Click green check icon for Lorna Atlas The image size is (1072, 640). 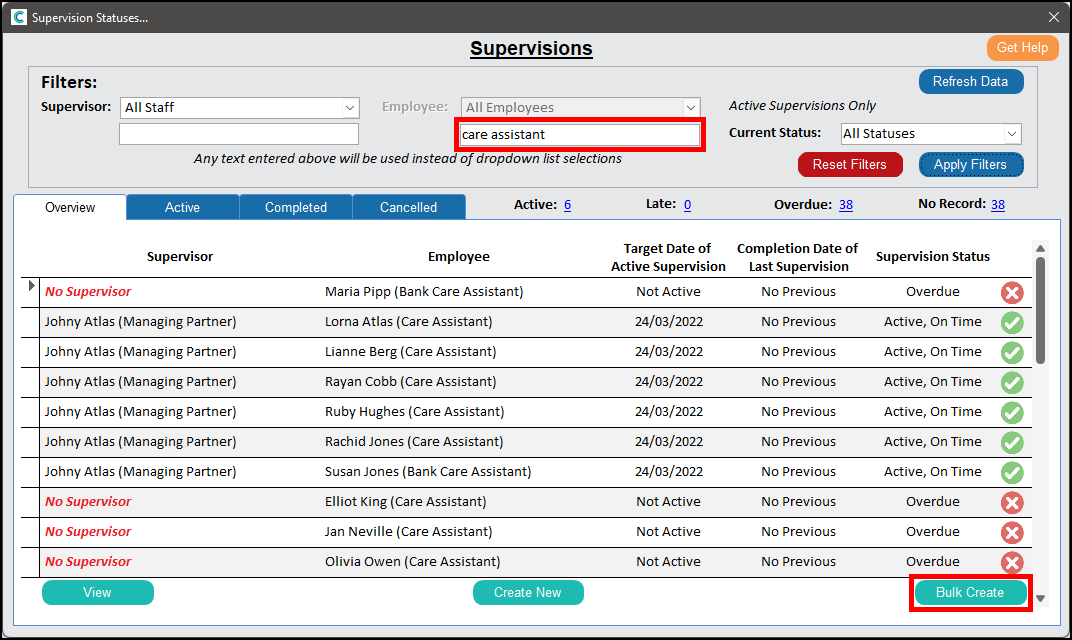[1012, 322]
